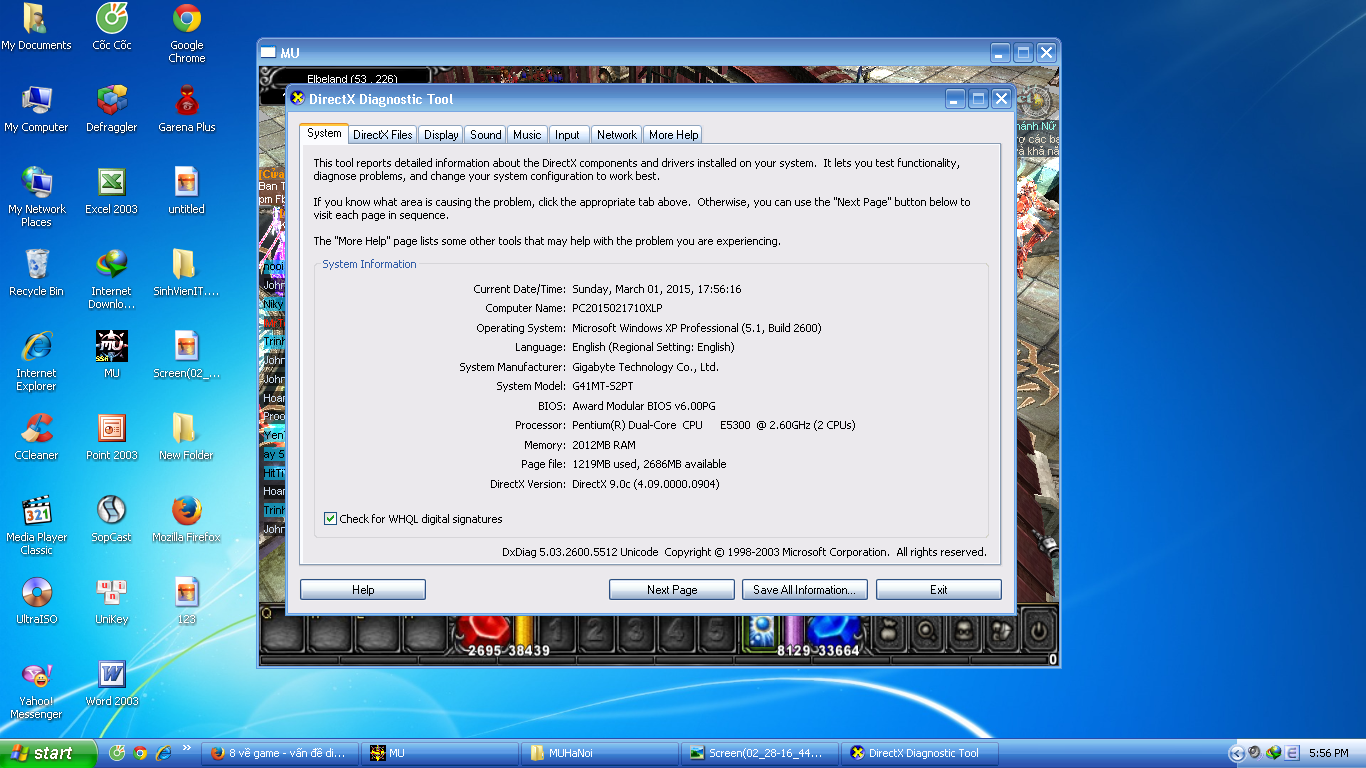Open the inventory bag icon in MU game bar

click(887, 630)
